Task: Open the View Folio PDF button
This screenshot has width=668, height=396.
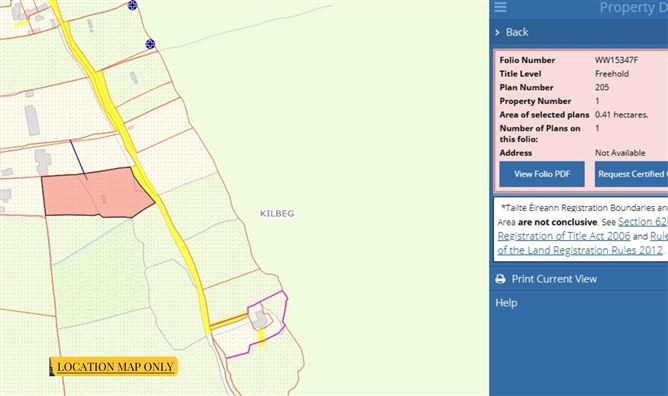Action: [542, 174]
